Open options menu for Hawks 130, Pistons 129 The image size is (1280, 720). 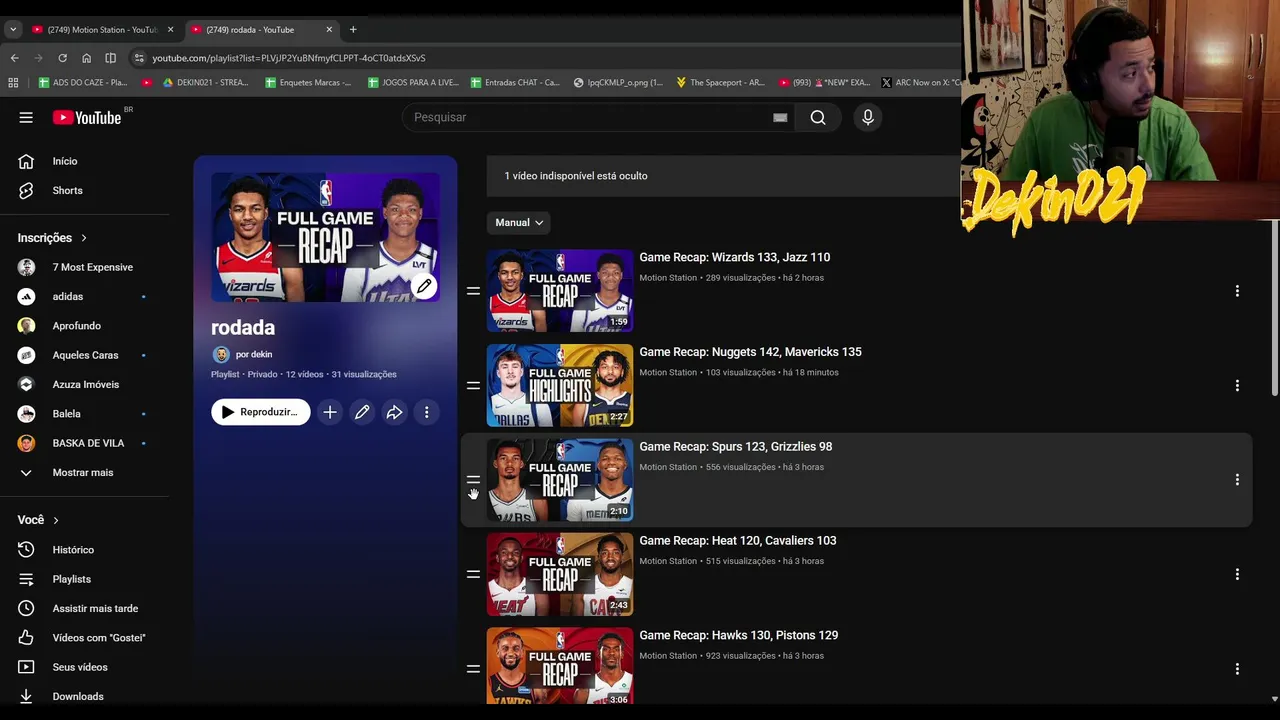(x=1237, y=669)
